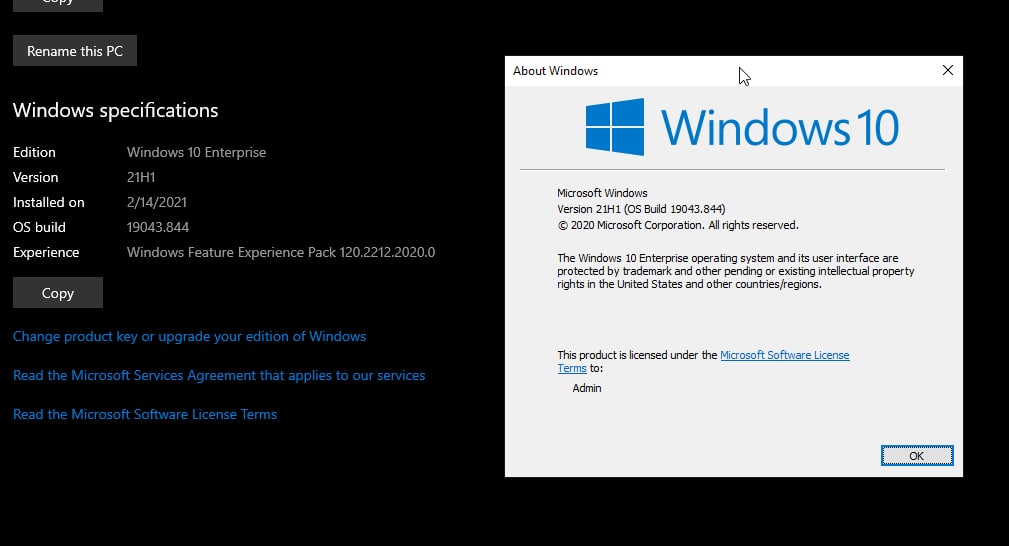This screenshot has height=546, width=1009.
Task: Click the Windows 10 wordmark in dialog
Action: 779,127
